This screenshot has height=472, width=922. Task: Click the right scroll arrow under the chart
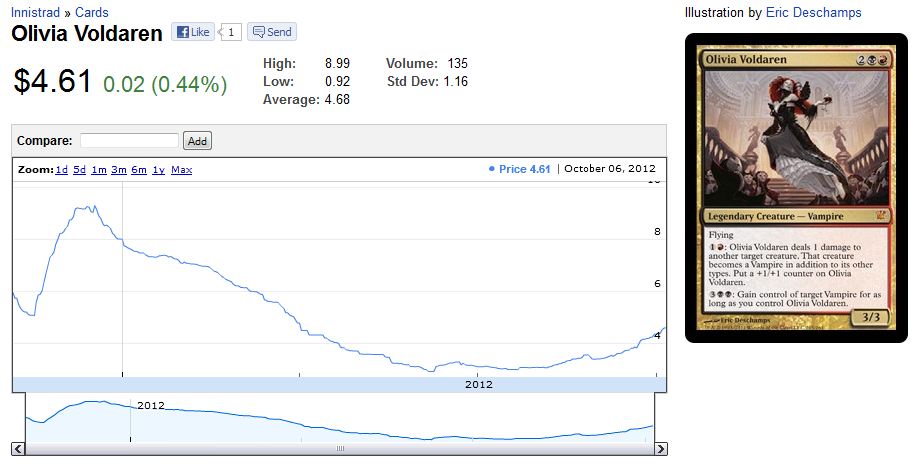660,449
